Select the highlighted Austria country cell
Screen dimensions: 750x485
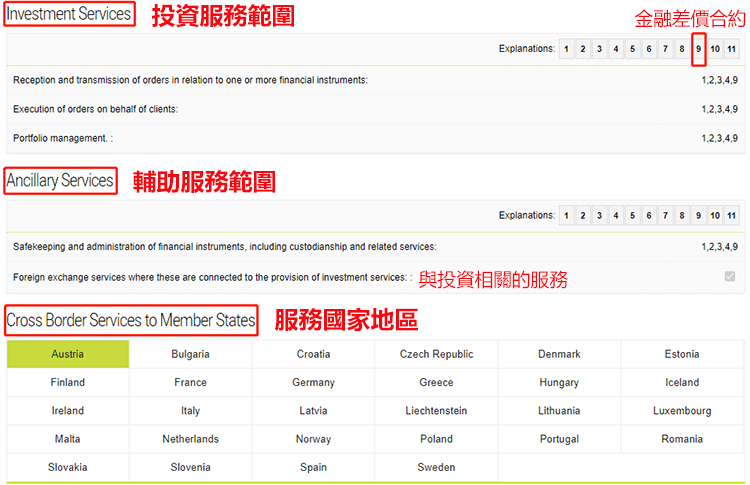pyautogui.click(x=68, y=354)
